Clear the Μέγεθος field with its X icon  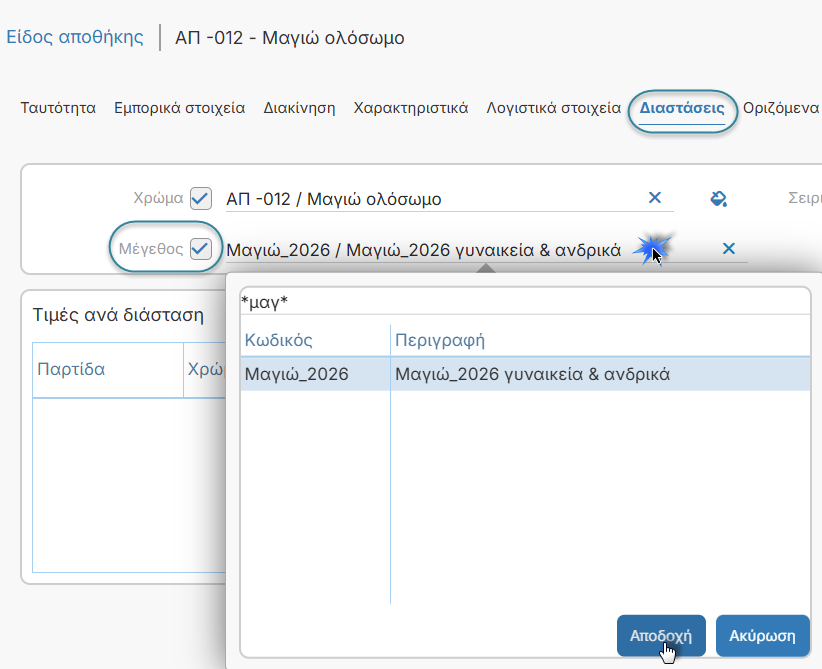pyautogui.click(x=729, y=249)
